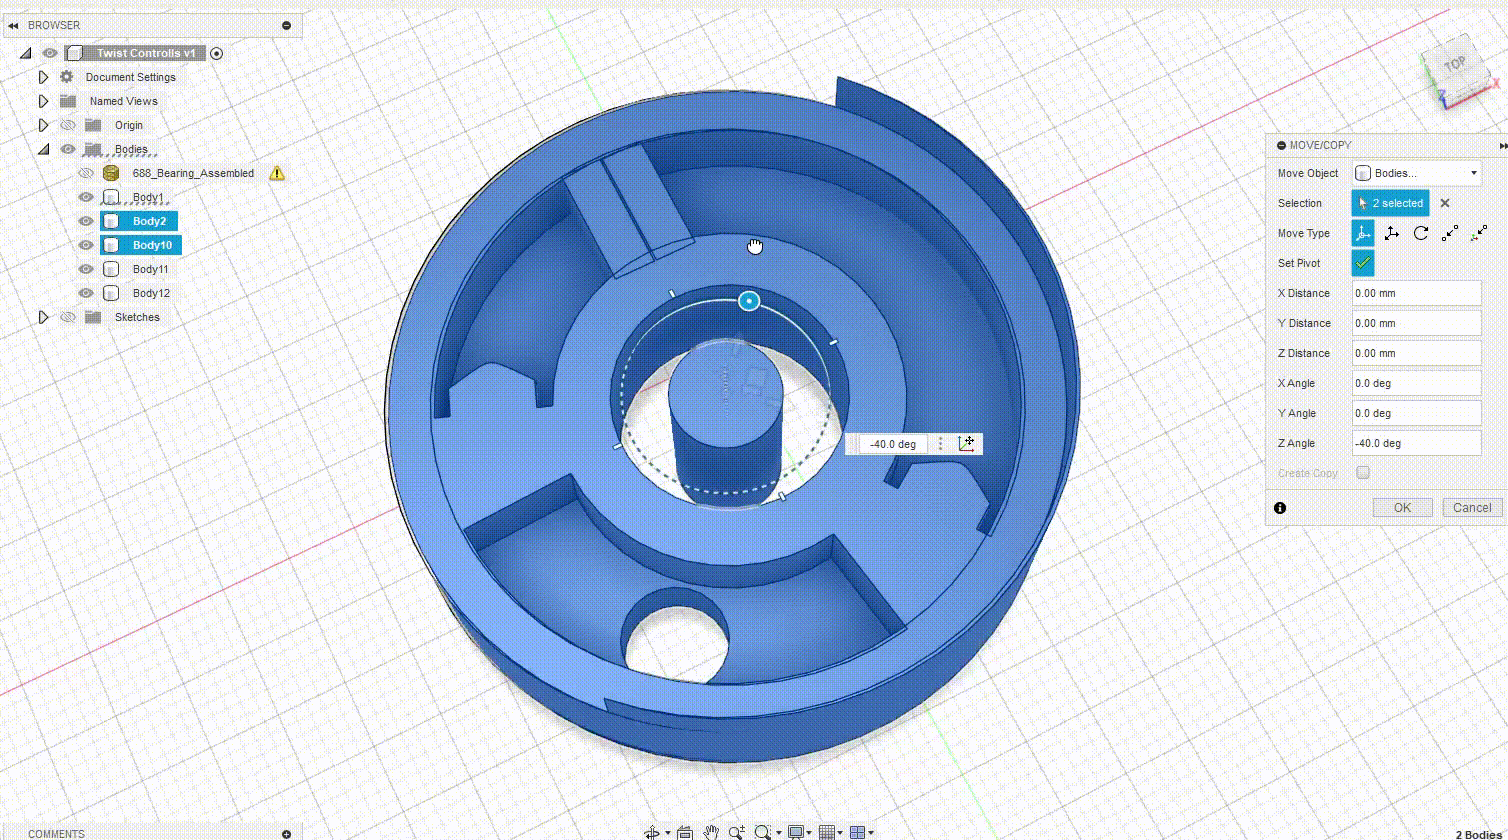This screenshot has width=1508, height=840.
Task: Uncheck the Set Pivot checkbox
Action: point(1362,263)
